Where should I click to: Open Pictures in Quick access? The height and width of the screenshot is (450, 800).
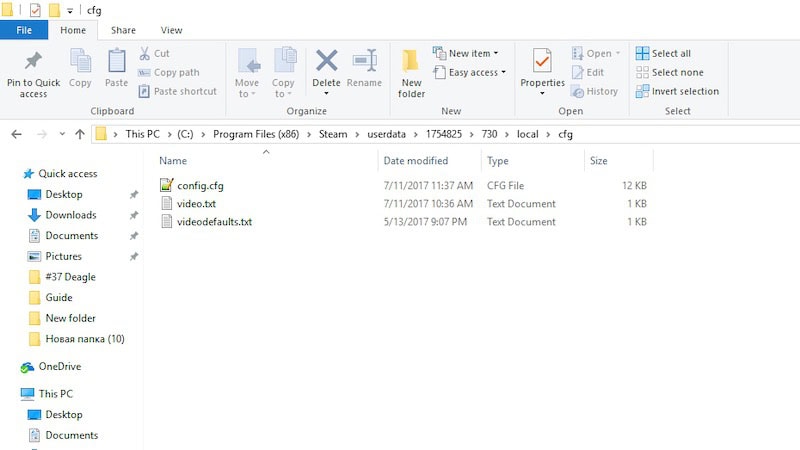[63, 256]
